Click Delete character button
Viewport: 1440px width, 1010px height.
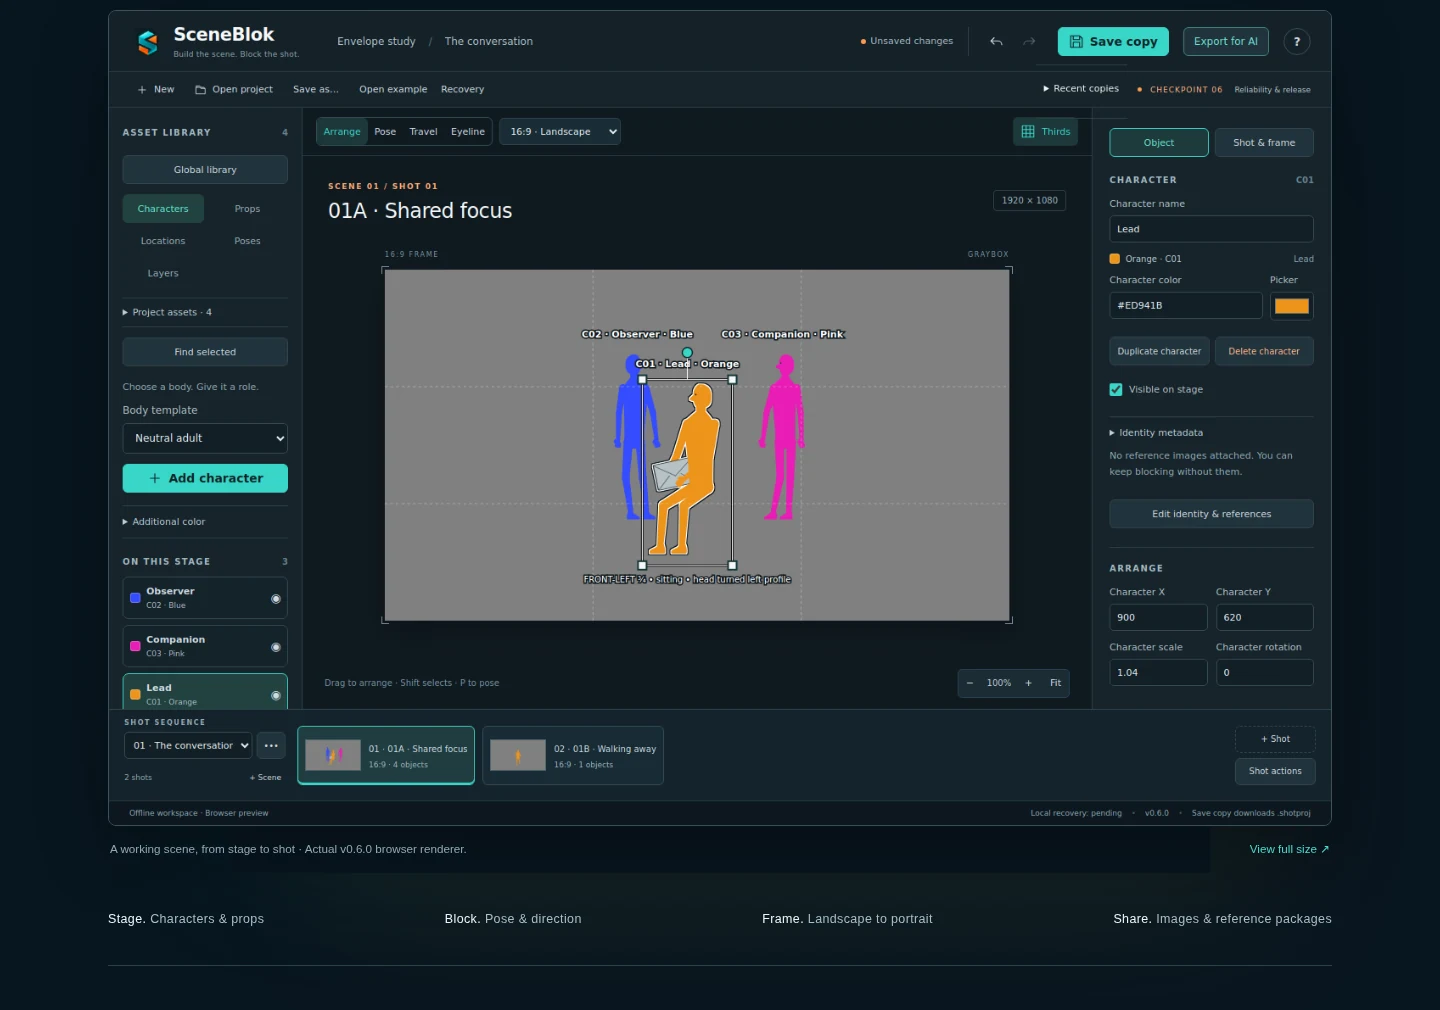(x=1264, y=351)
